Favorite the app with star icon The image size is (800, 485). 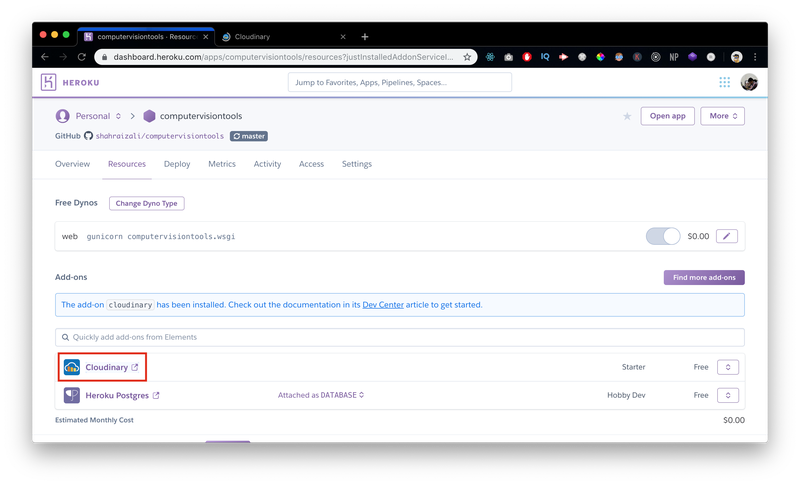[x=627, y=116]
